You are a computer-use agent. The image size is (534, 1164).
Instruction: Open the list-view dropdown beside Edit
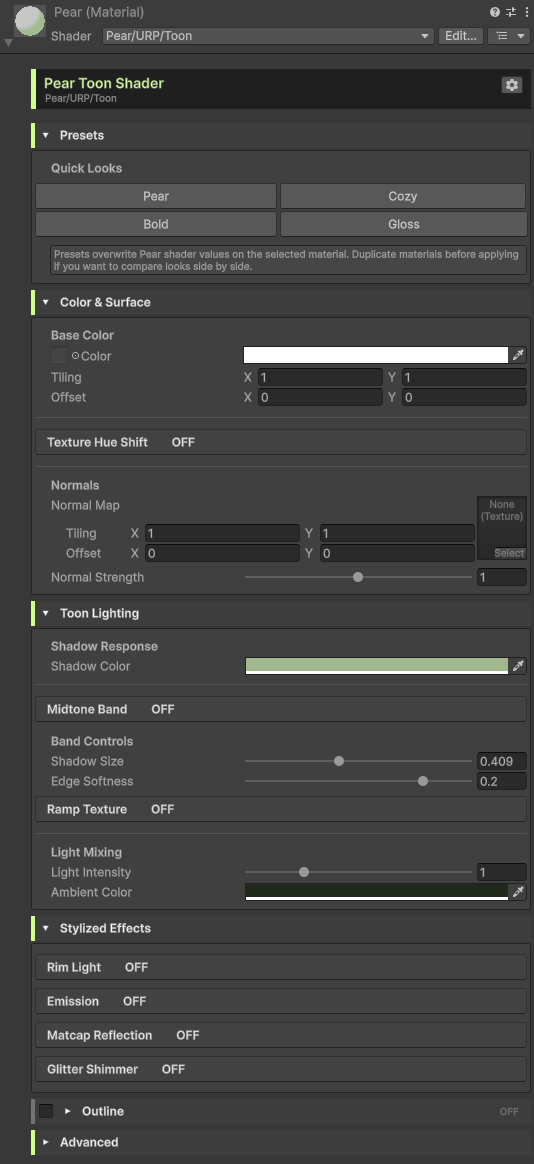pyautogui.click(x=509, y=36)
